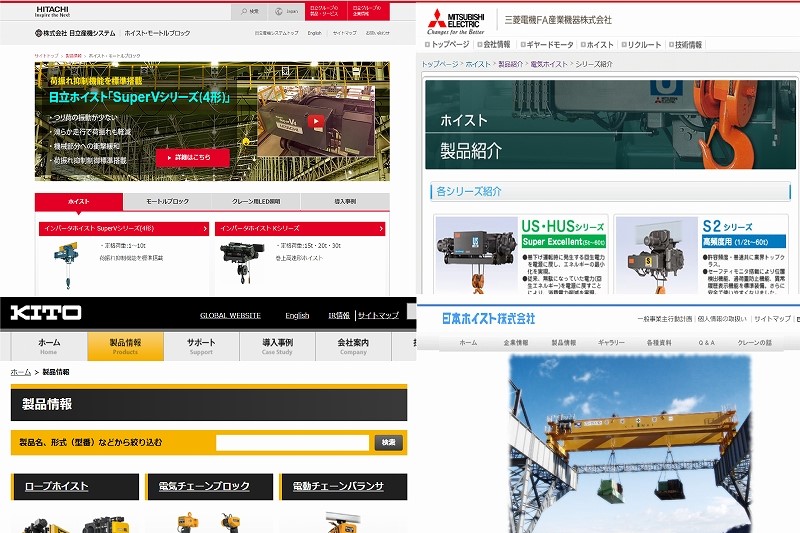This screenshot has width=800, height=533.
Task: Switch to the モートルブロック tab
Action: (x=167, y=201)
